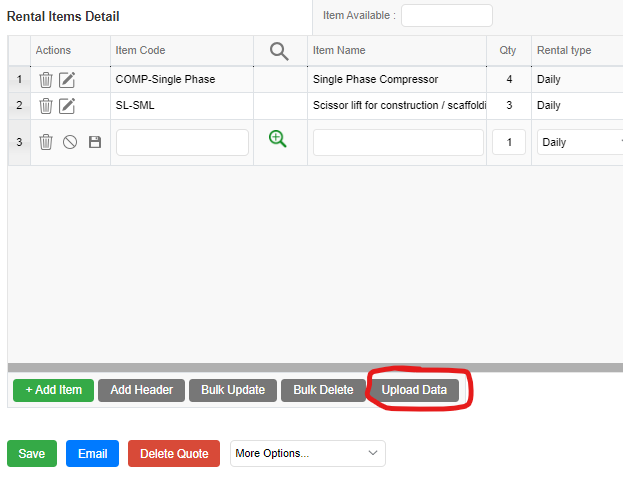Save row 3 using the floppy disk icon
623x477 pixels.
coord(95,142)
